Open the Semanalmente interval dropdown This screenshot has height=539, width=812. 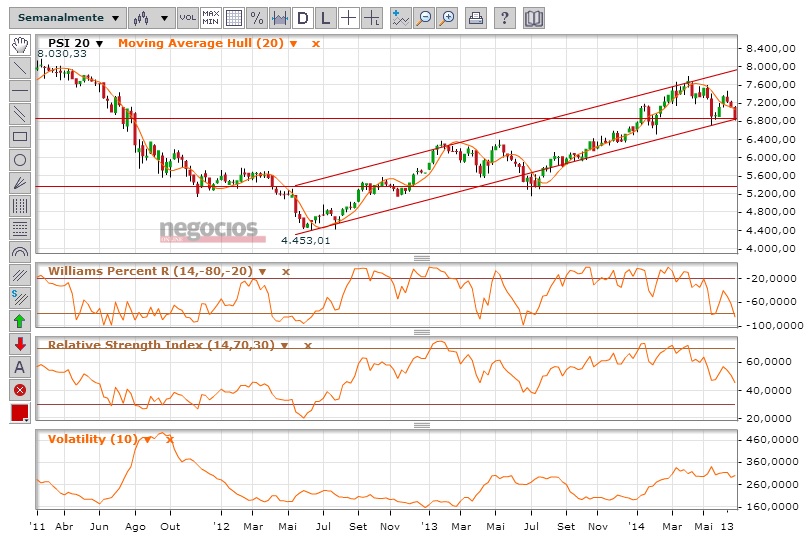pyautogui.click(x=67, y=18)
